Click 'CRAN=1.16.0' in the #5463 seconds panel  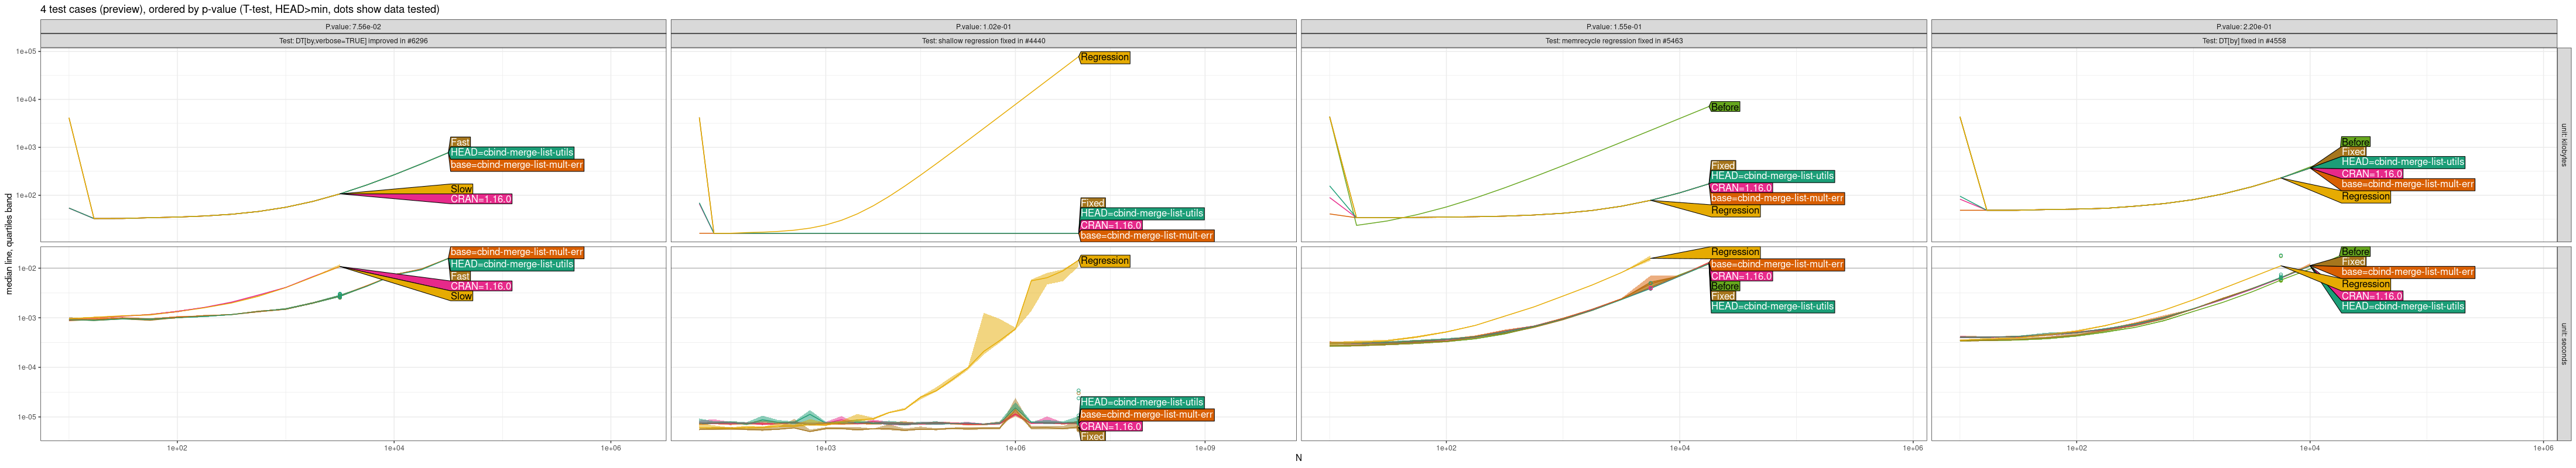tap(1741, 276)
